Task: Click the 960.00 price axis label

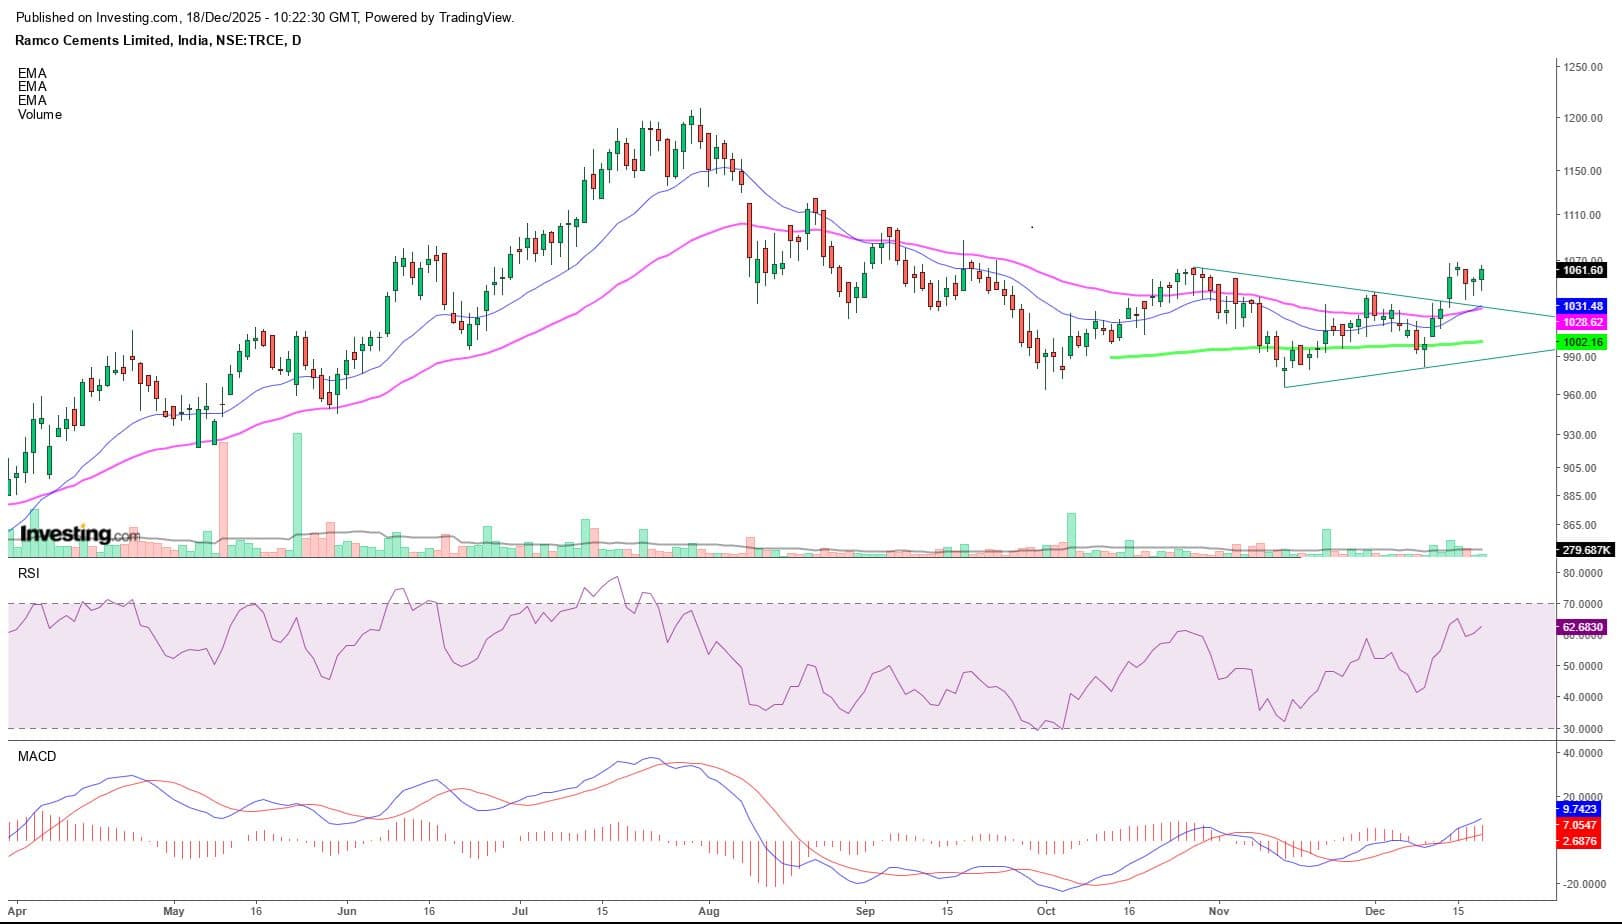Action: (x=1580, y=395)
